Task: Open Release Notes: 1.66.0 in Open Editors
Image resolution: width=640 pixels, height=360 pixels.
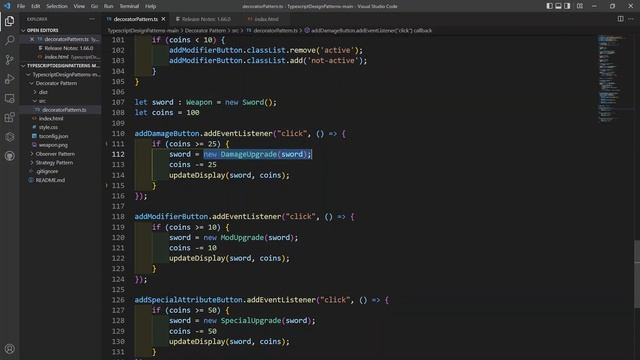Action: click(x=69, y=48)
